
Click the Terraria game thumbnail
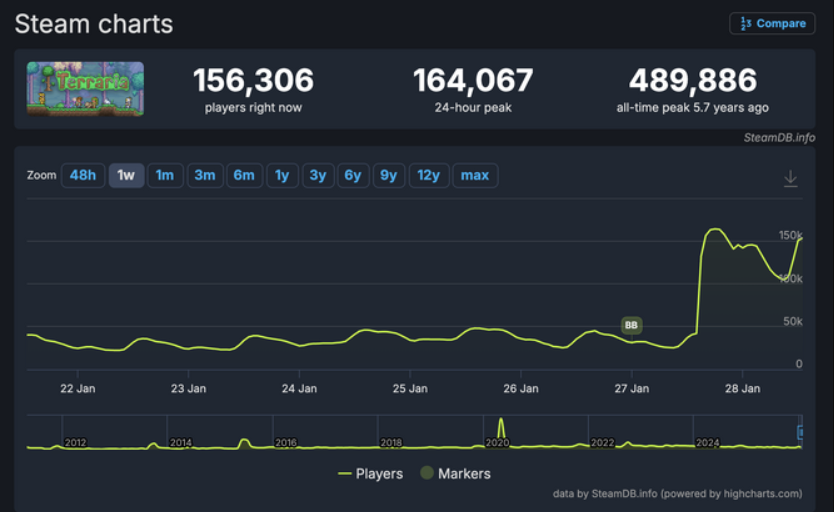click(x=85, y=88)
